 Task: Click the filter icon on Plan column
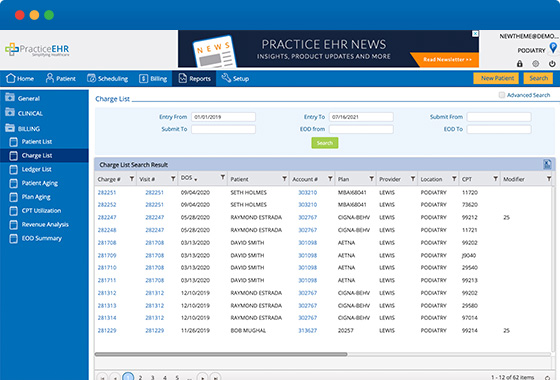[x=371, y=178]
